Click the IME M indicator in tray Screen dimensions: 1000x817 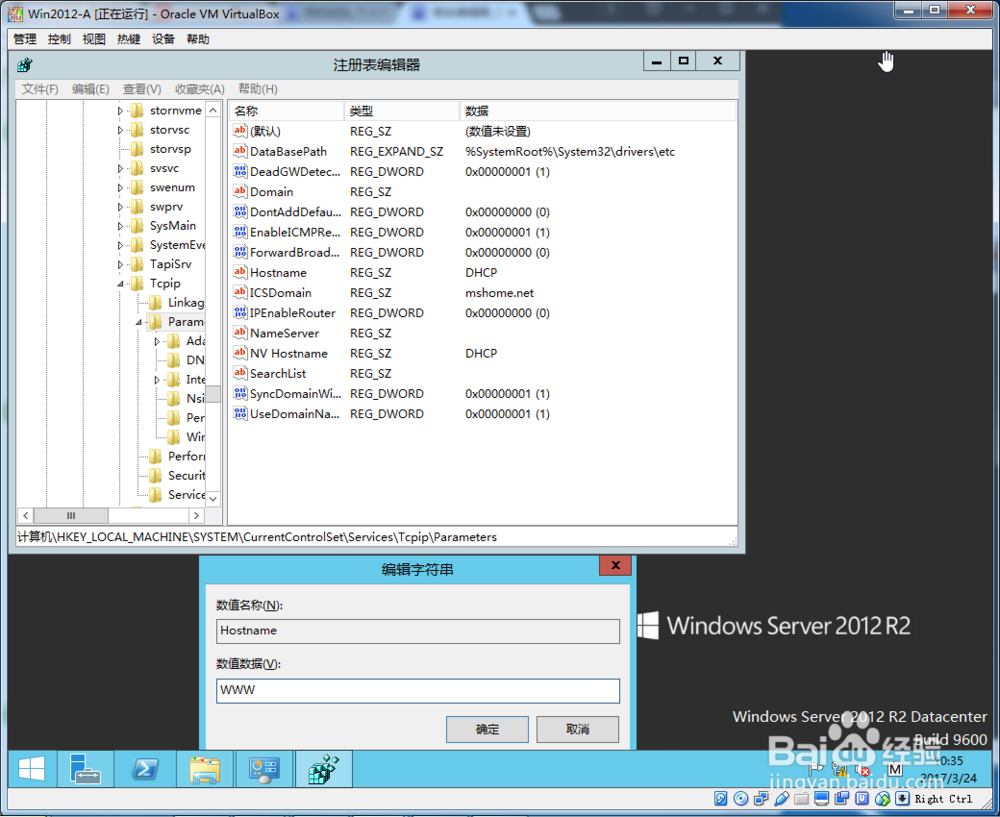895,769
